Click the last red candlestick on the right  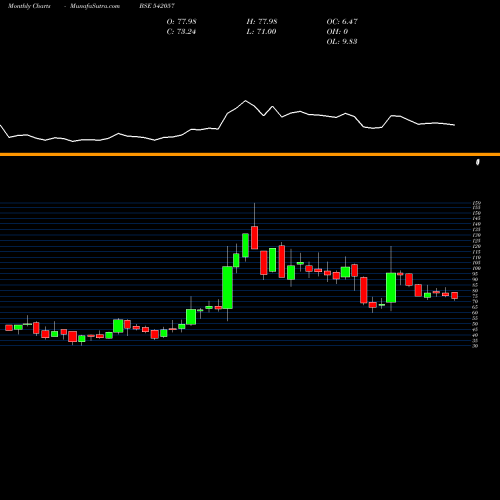coord(454,295)
